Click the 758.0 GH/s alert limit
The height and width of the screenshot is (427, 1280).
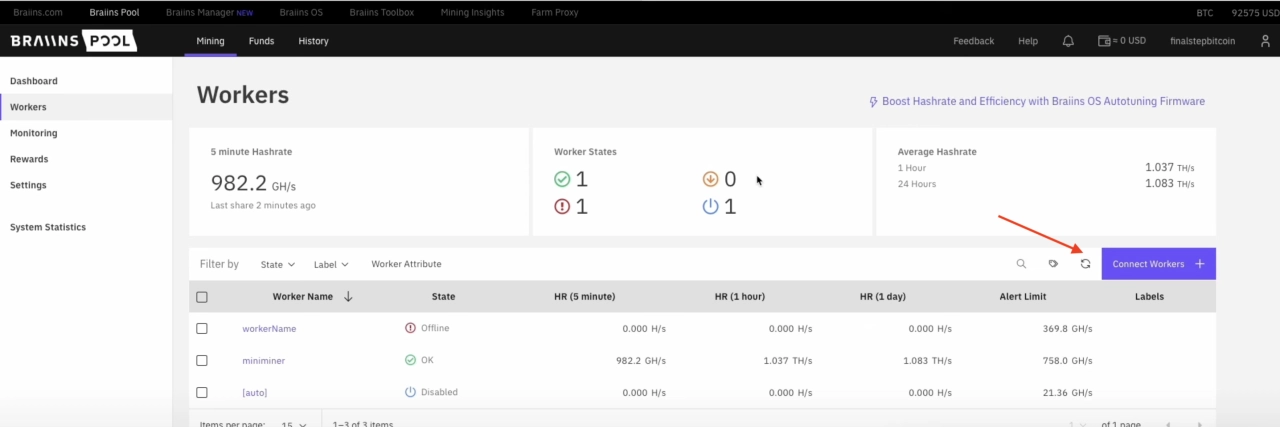point(1067,361)
